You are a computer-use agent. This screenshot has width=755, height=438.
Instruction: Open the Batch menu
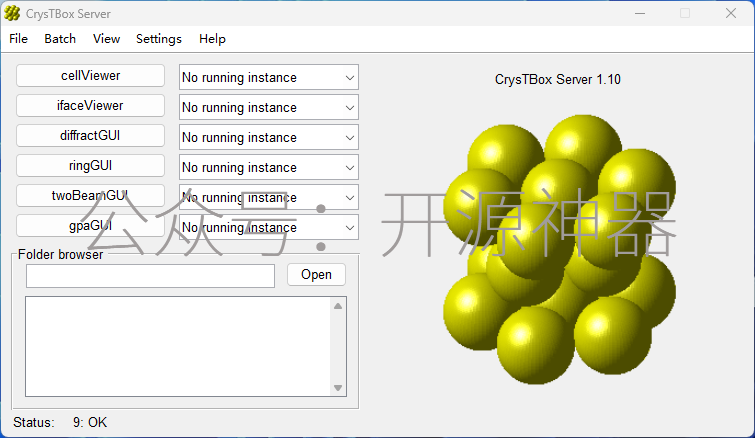[60, 39]
